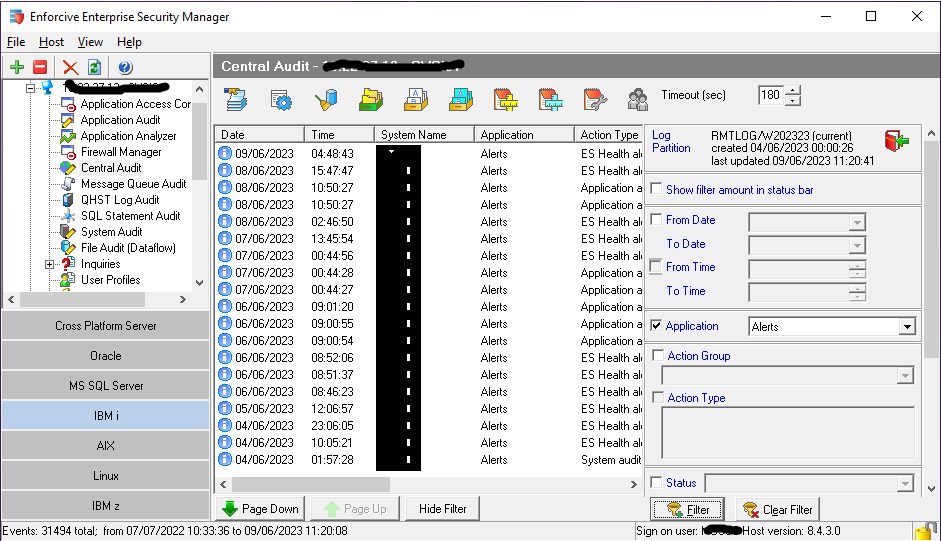Select Central Audit tree item
941x541 pixels.
point(111,168)
